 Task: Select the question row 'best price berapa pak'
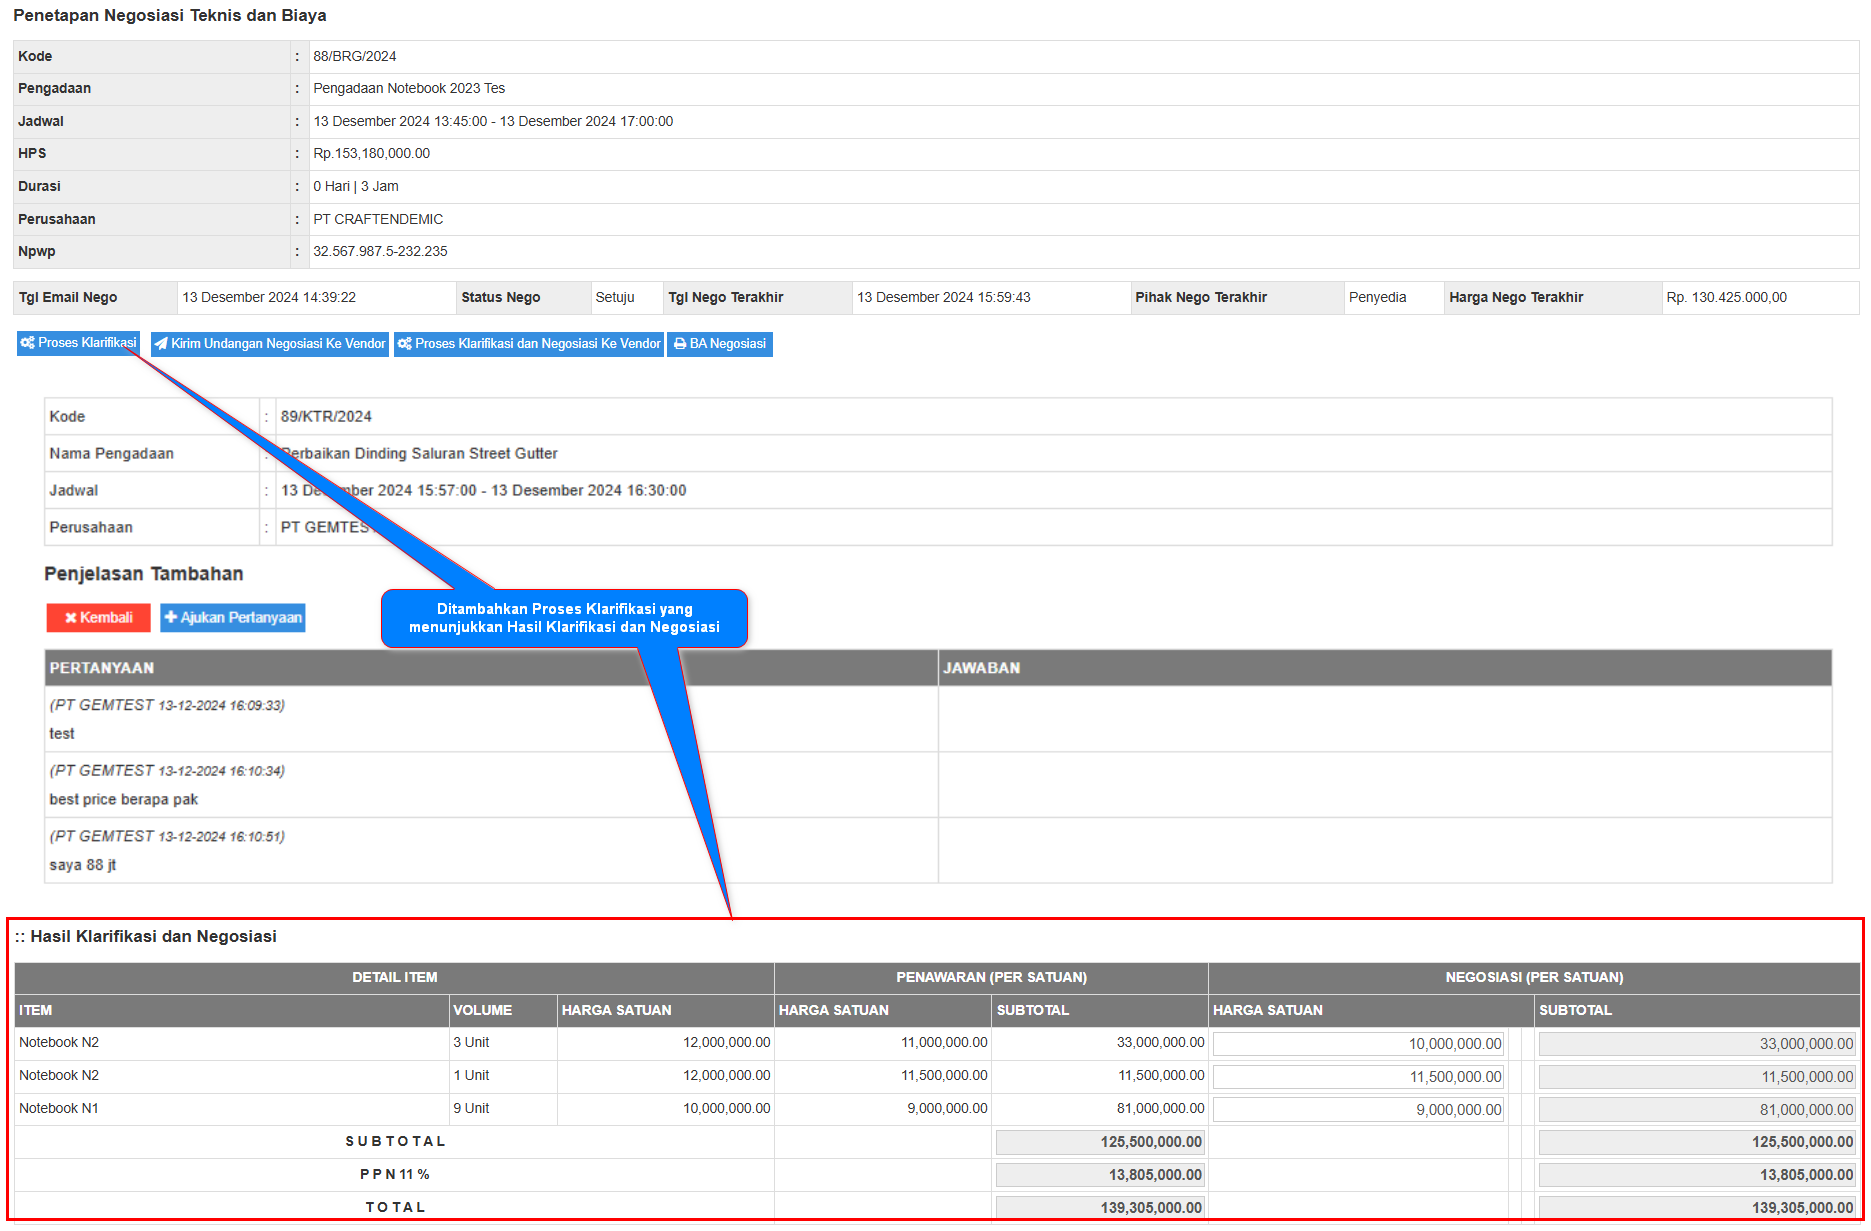[490, 785]
